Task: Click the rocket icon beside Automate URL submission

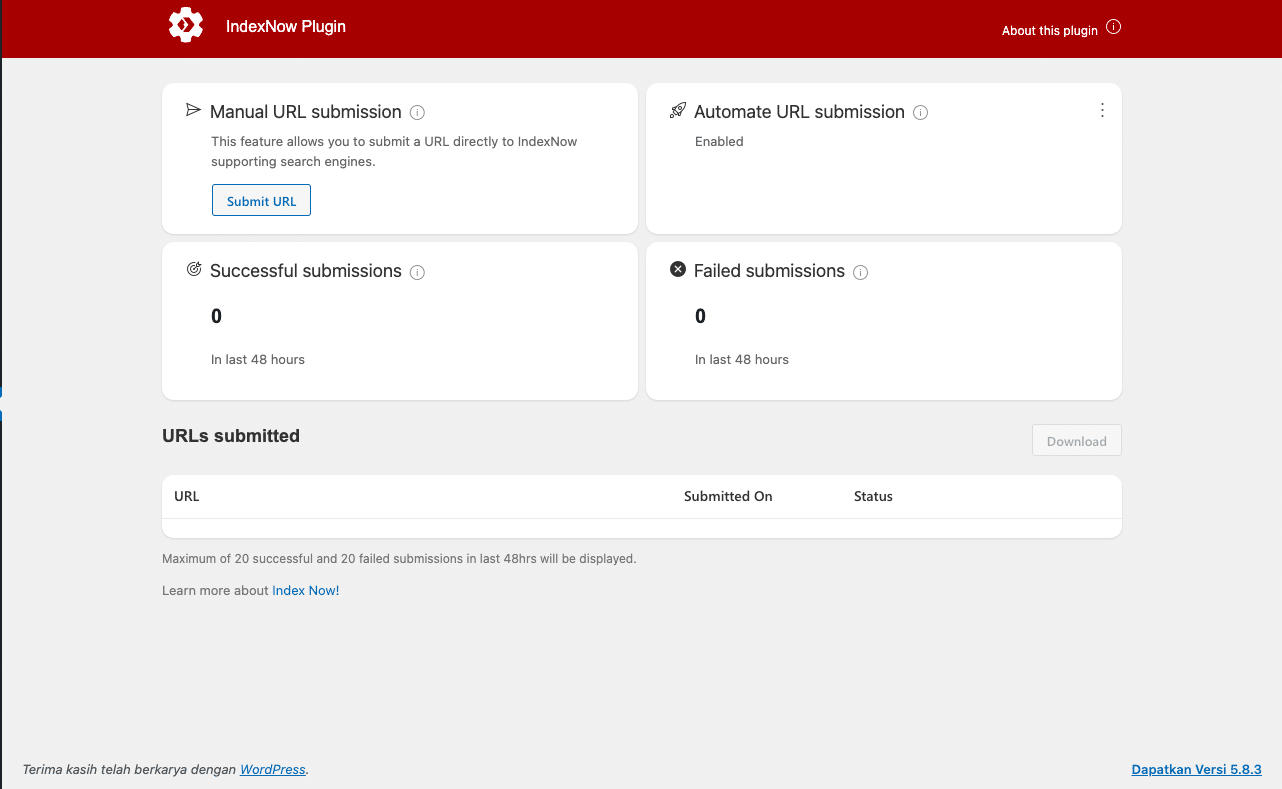Action: click(678, 110)
